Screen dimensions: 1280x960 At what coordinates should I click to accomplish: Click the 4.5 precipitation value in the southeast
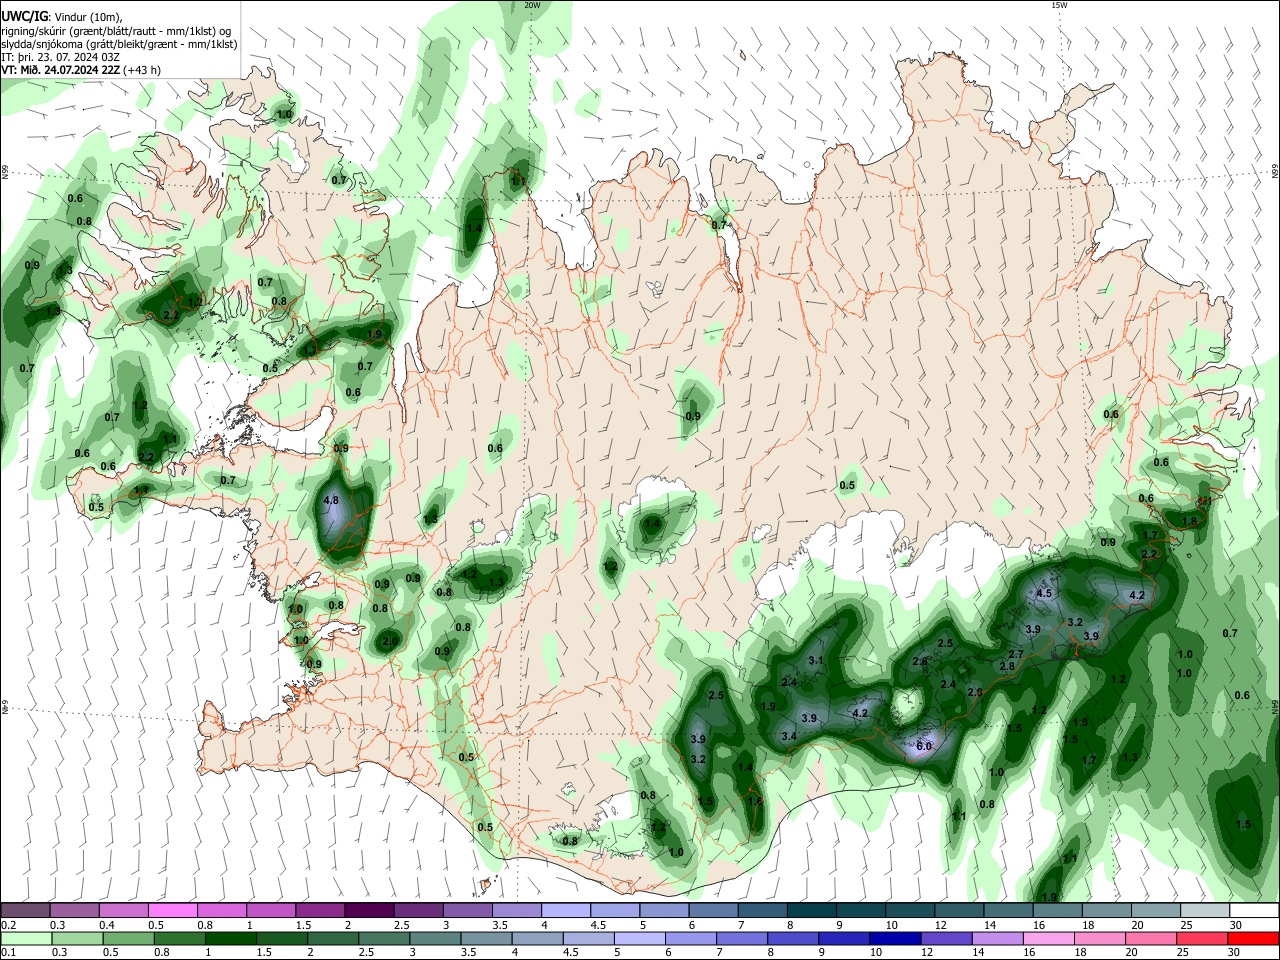[1044, 593]
